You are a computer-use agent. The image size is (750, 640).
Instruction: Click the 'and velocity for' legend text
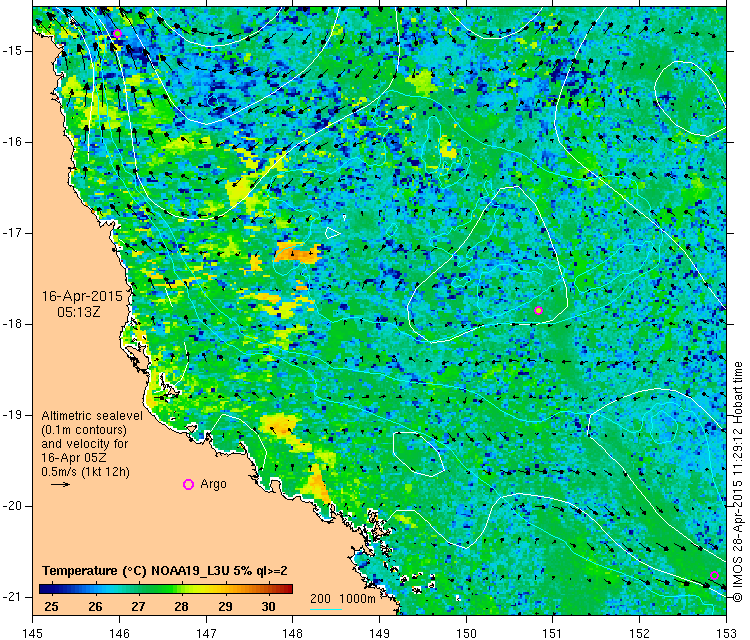coord(85,443)
